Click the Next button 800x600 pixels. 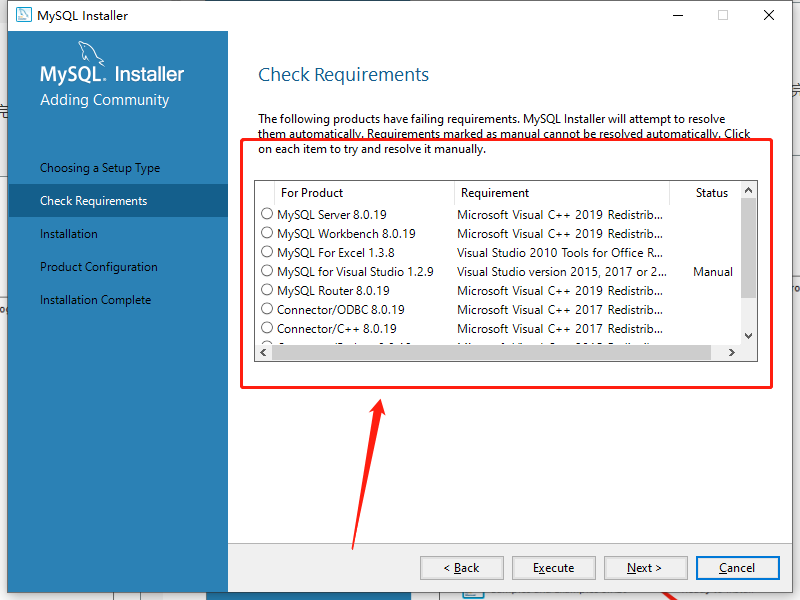pyautogui.click(x=645, y=568)
